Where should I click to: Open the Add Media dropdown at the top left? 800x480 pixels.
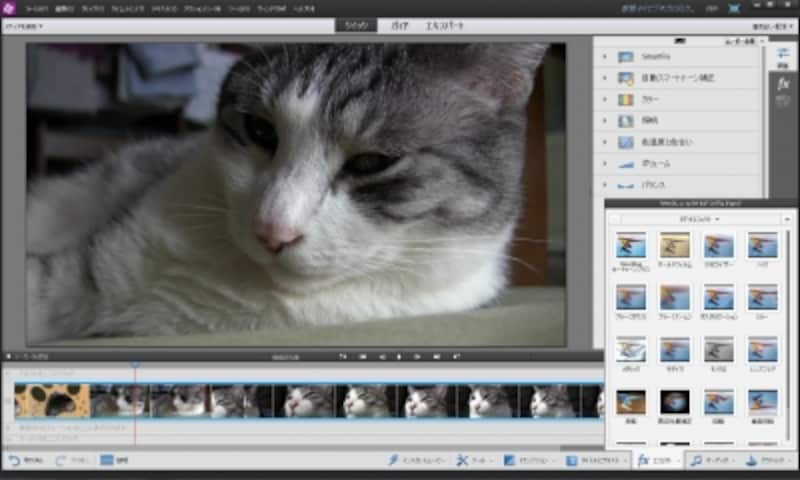point(24,26)
